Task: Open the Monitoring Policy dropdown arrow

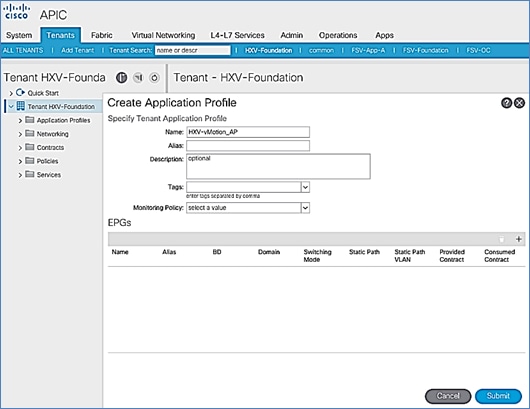Action: click(305, 208)
